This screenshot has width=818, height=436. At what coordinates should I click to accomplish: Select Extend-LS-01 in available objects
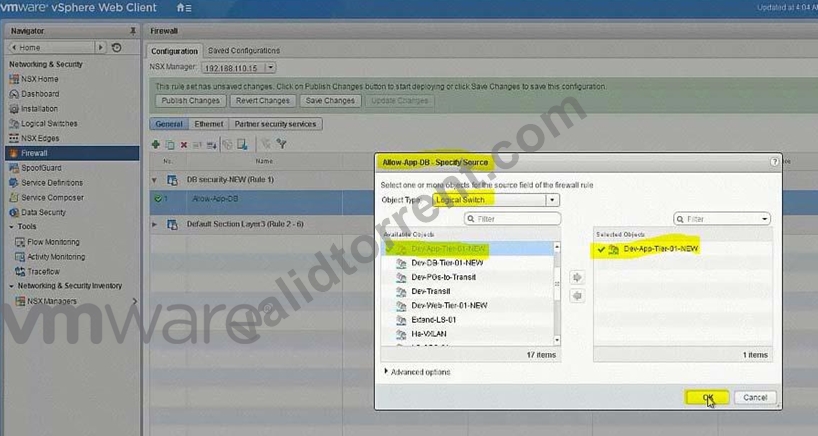434,320
